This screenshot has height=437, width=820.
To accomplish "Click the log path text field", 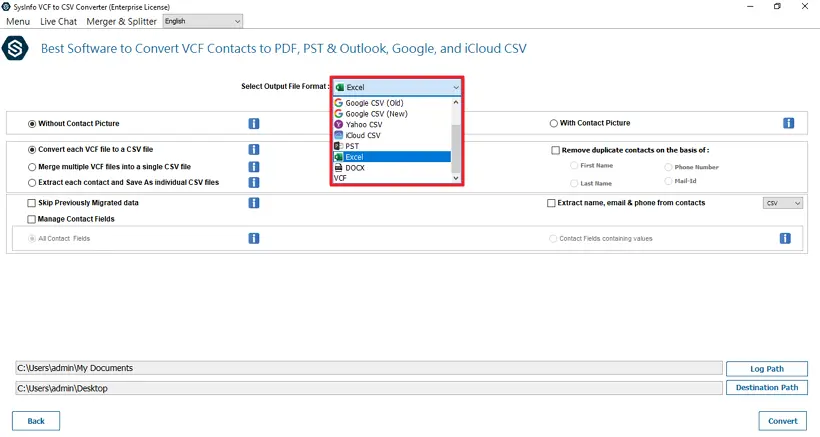I will click(x=369, y=368).
